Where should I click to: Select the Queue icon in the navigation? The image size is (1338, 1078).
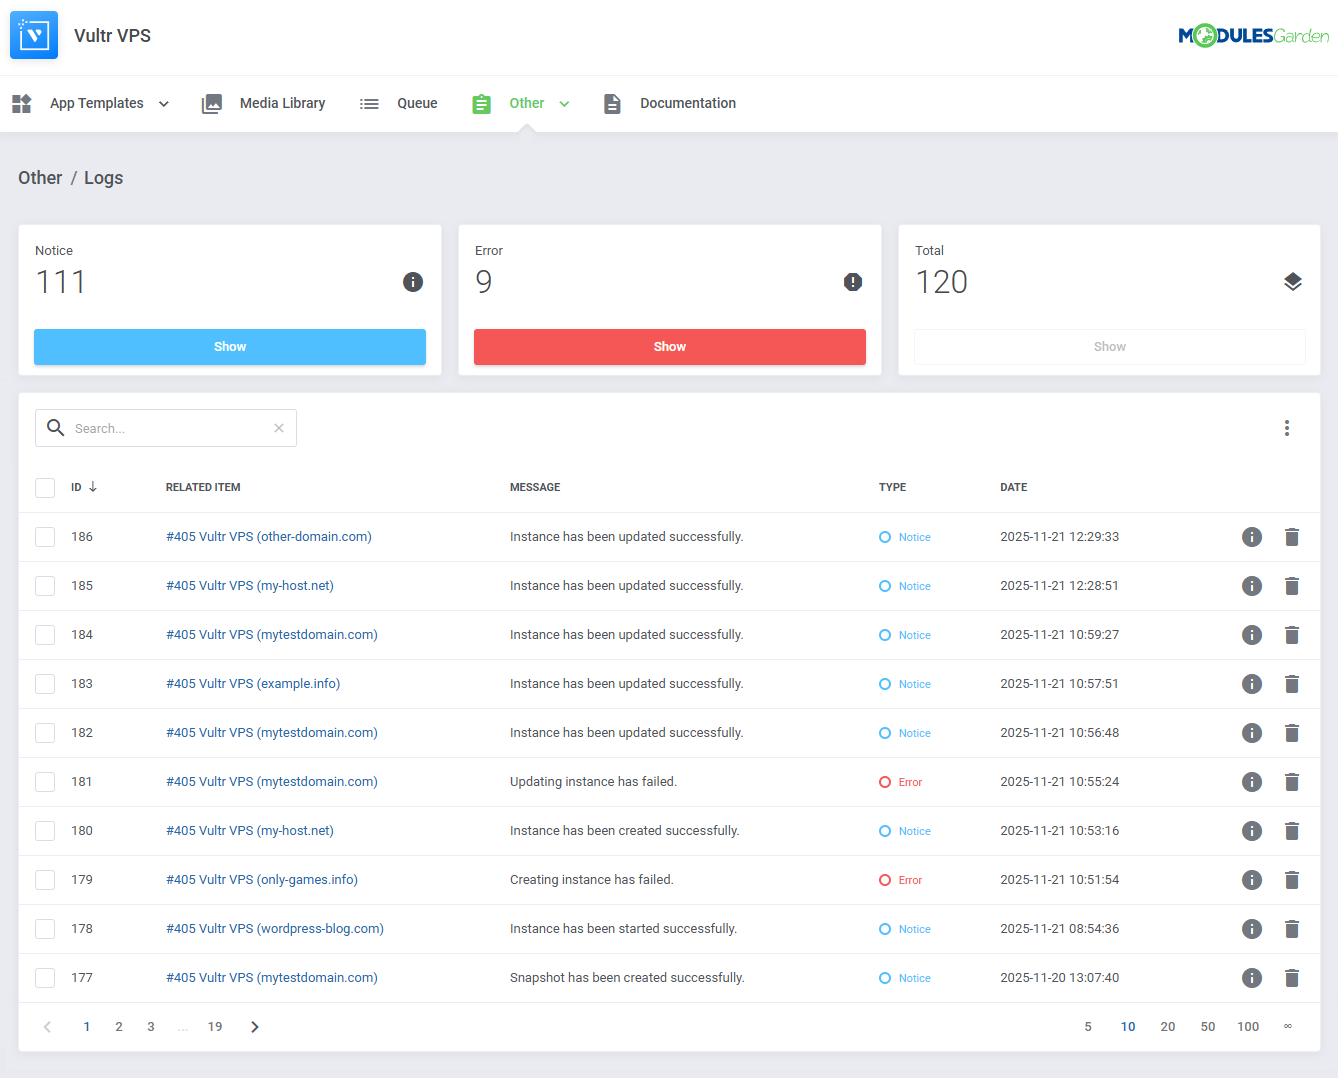(369, 103)
